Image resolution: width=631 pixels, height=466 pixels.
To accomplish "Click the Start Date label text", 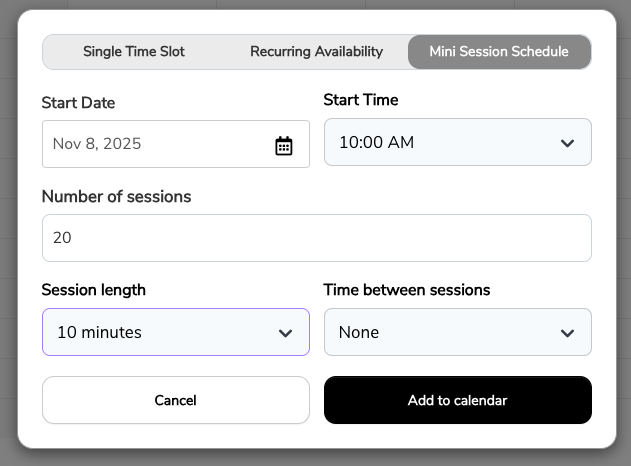I will (x=78, y=103).
